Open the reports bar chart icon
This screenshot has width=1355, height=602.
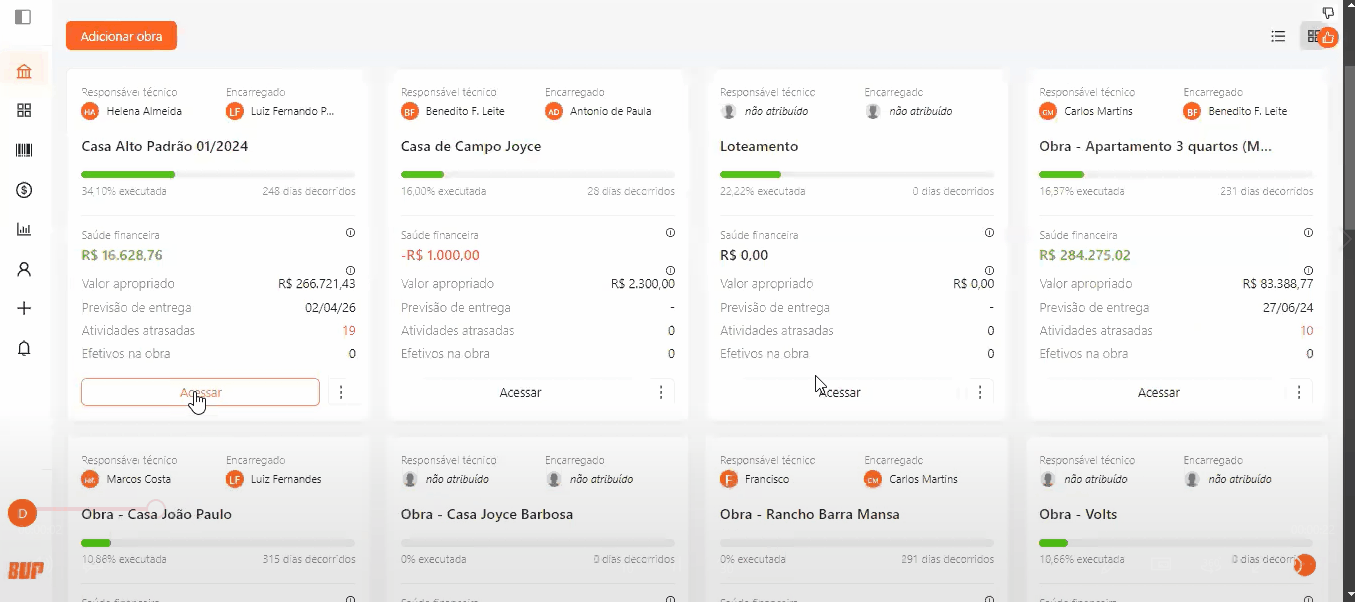click(24, 229)
